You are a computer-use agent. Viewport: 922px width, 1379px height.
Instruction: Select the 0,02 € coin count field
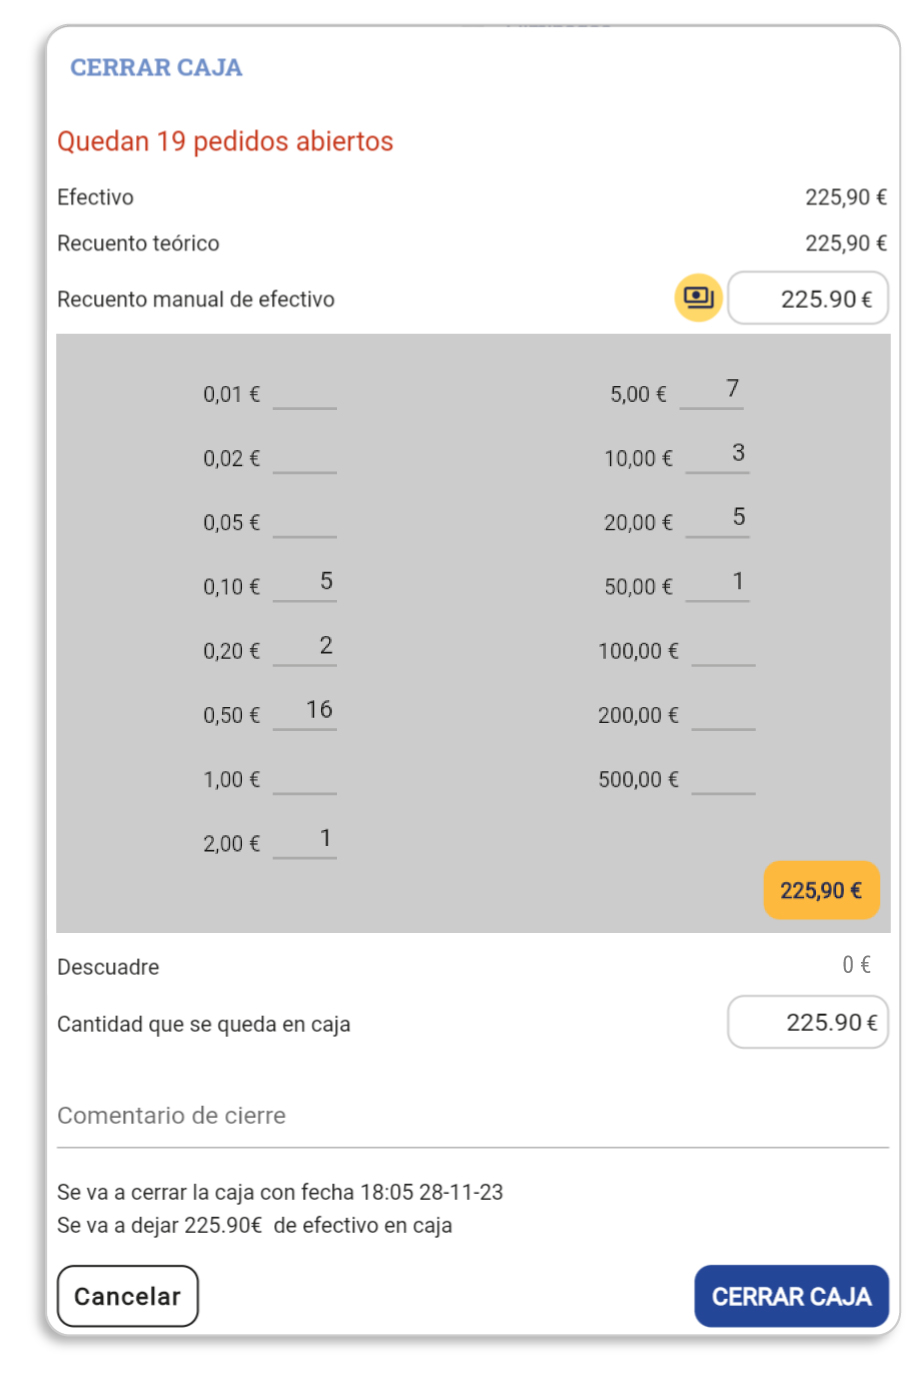coord(305,456)
